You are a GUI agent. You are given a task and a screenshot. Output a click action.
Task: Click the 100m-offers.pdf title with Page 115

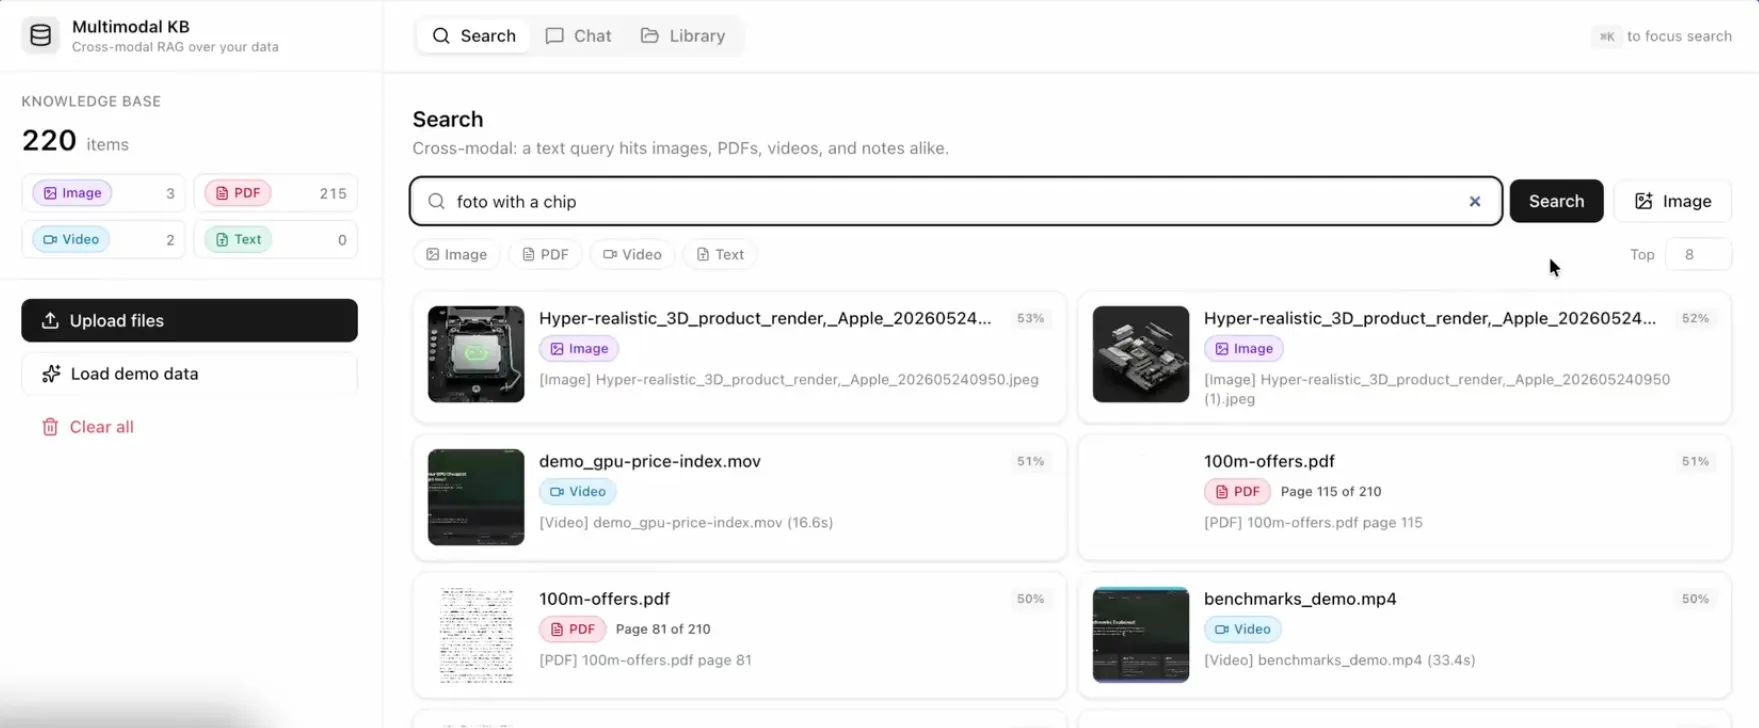(1269, 461)
